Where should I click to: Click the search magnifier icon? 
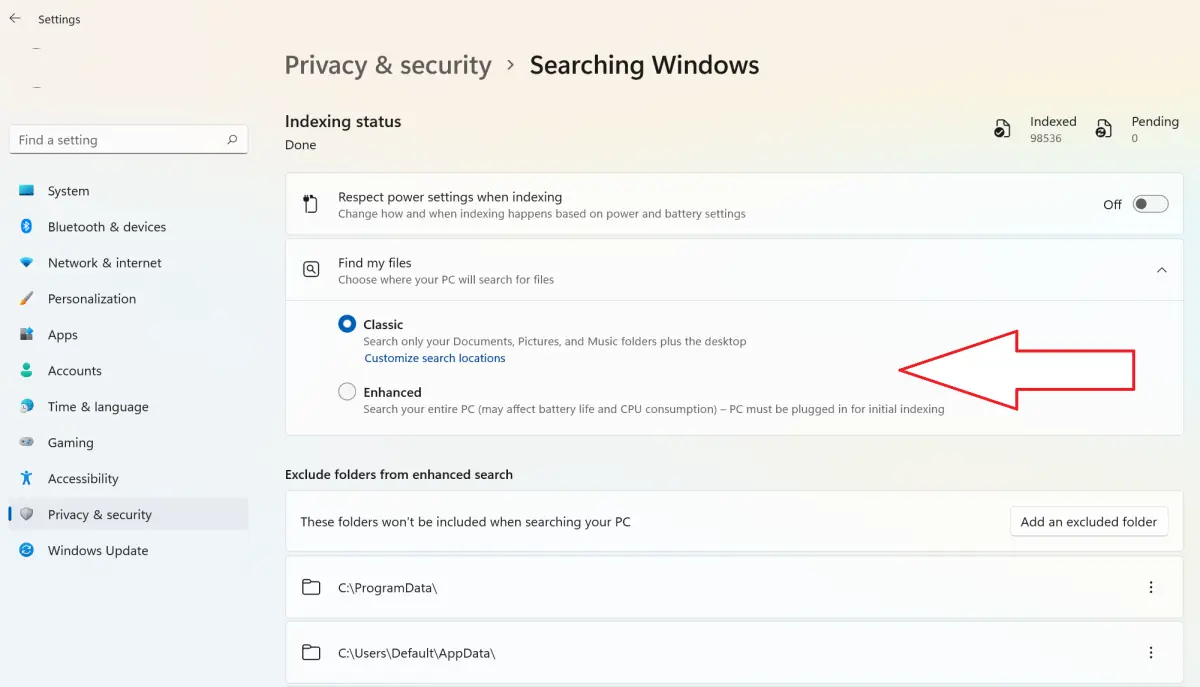point(232,140)
